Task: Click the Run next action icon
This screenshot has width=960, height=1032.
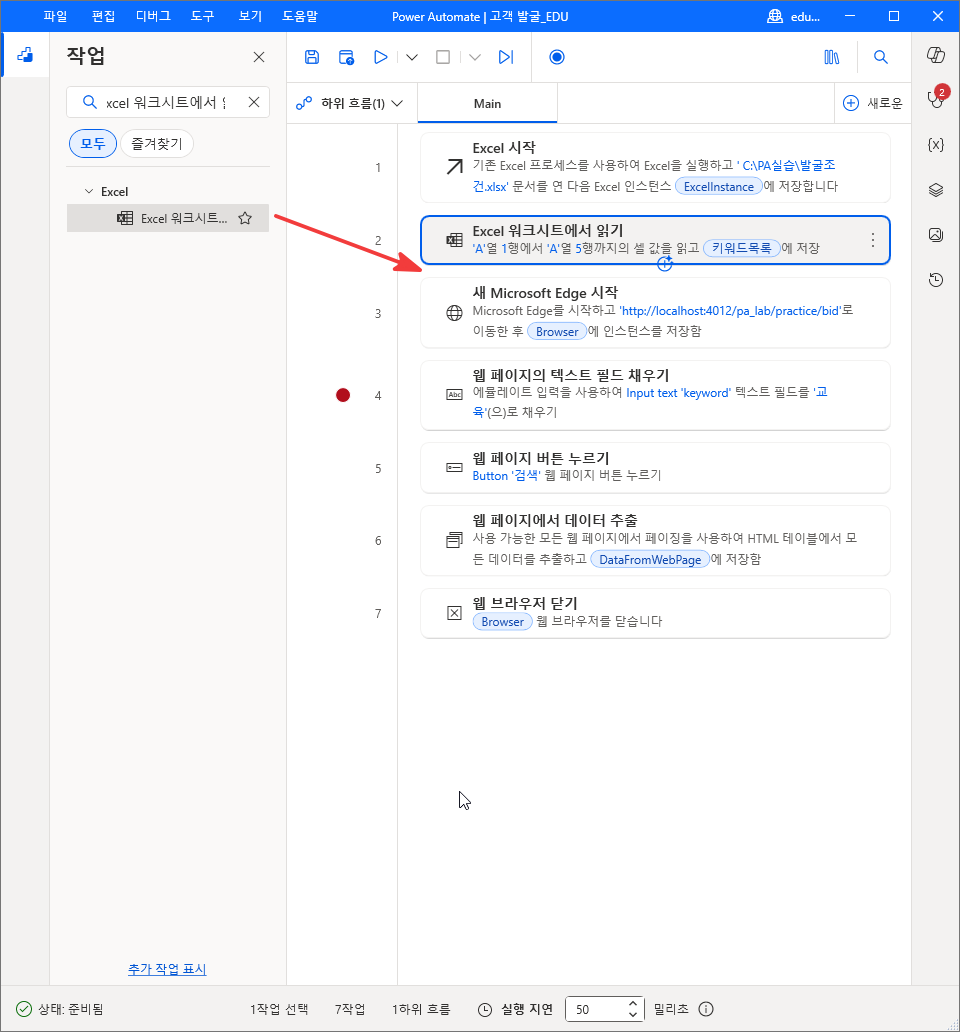Action: pos(505,57)
